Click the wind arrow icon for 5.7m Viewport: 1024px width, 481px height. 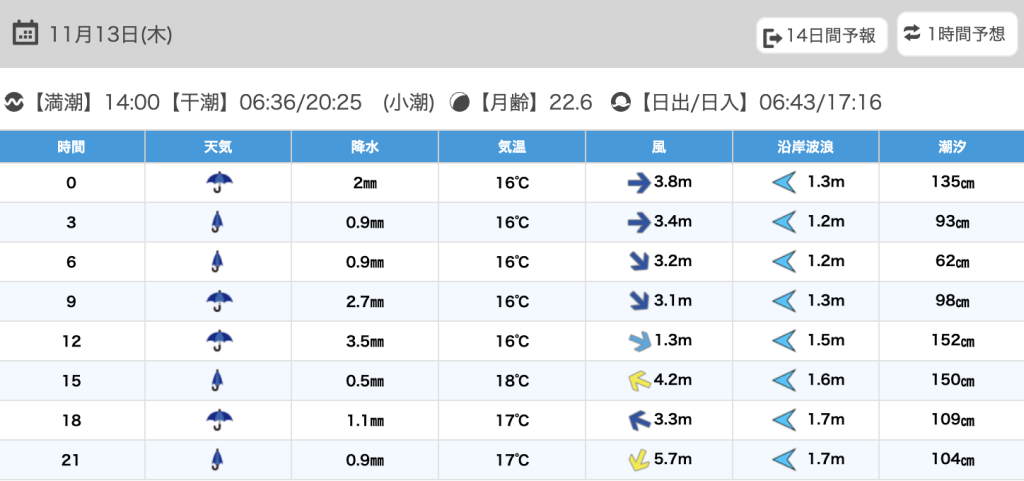coord(638,460)
